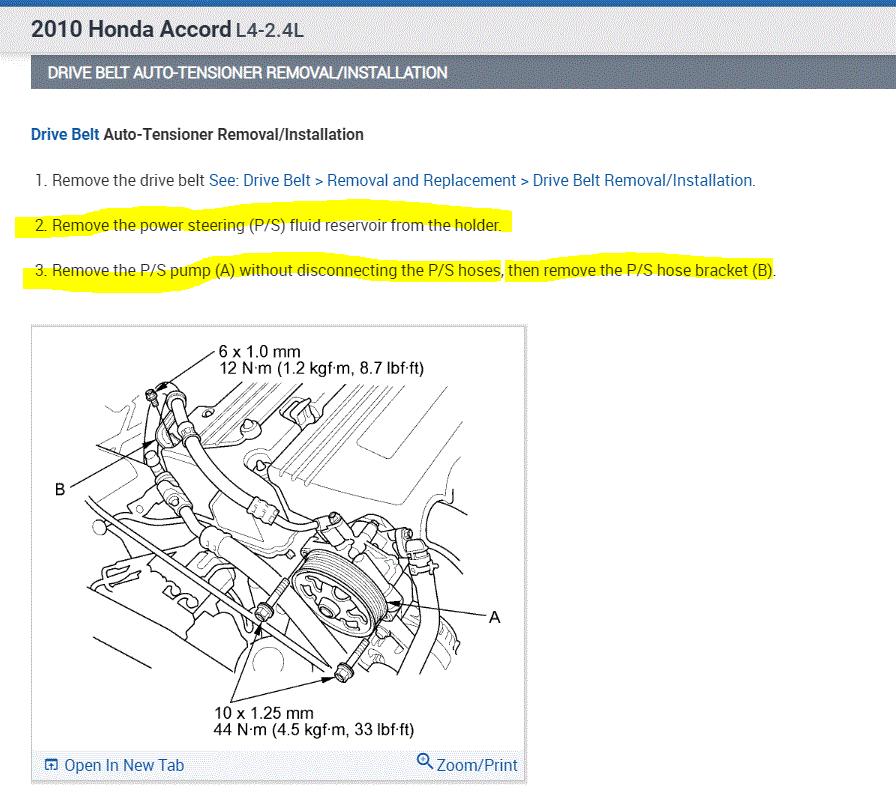The image size is (896, 792).
Task: Click the 'DRIVE BELT AUTO-TENSIONER REMOVAL/INSTALLATION' header bar
Action: [x=463, y=73]
